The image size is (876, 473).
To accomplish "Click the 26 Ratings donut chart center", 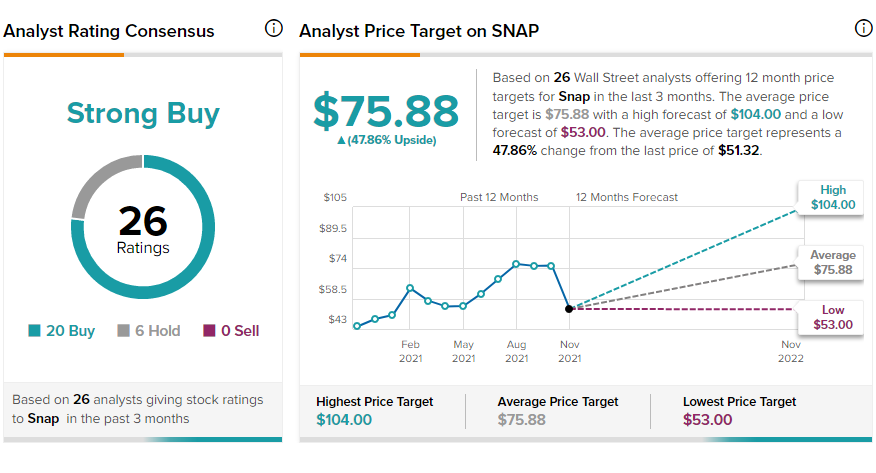I will (143, 228).
